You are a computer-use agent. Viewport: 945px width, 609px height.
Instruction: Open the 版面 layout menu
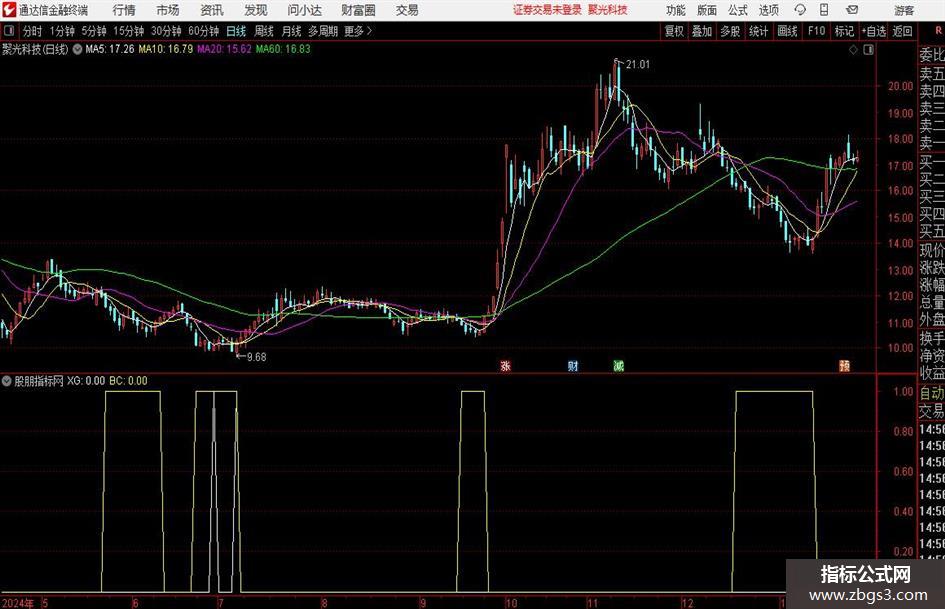tap(706, 10)
